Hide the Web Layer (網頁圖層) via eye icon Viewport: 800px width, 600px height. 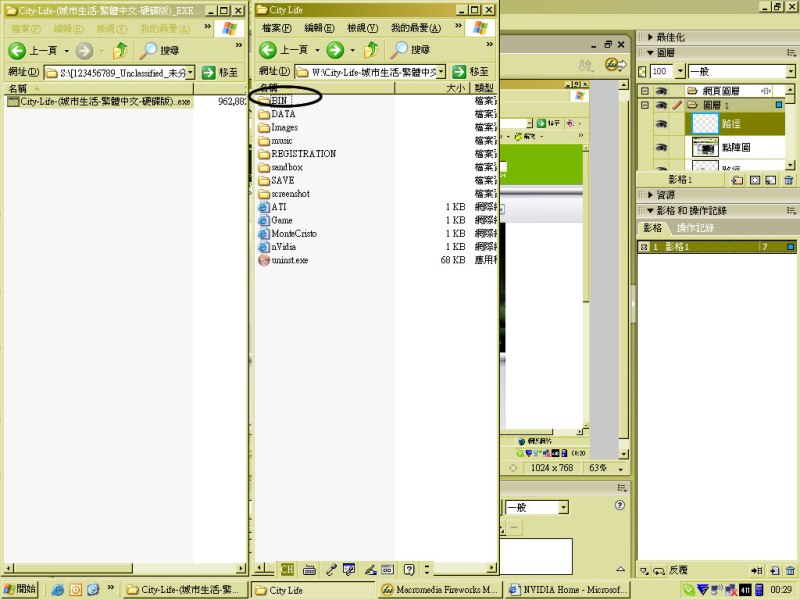pos(661,91)
